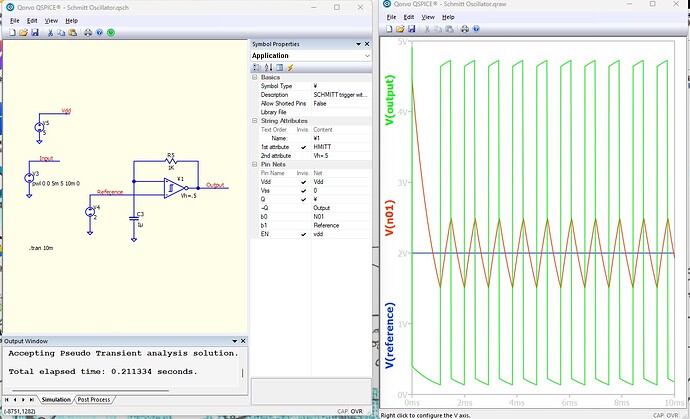Toggle Invis. check for 1st attribute
Screen dimensions: 690x419
tap(303, 147)
